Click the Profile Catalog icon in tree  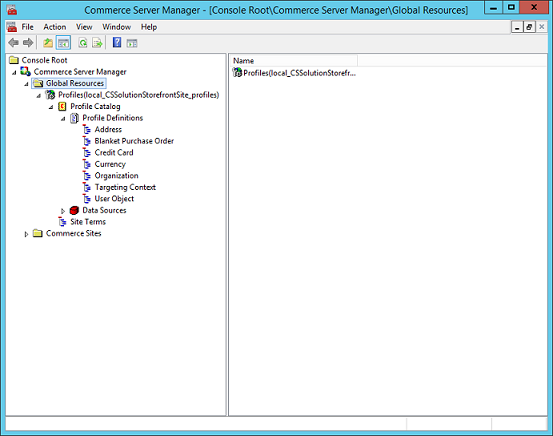pyautogui.click(x=62, y=106)
